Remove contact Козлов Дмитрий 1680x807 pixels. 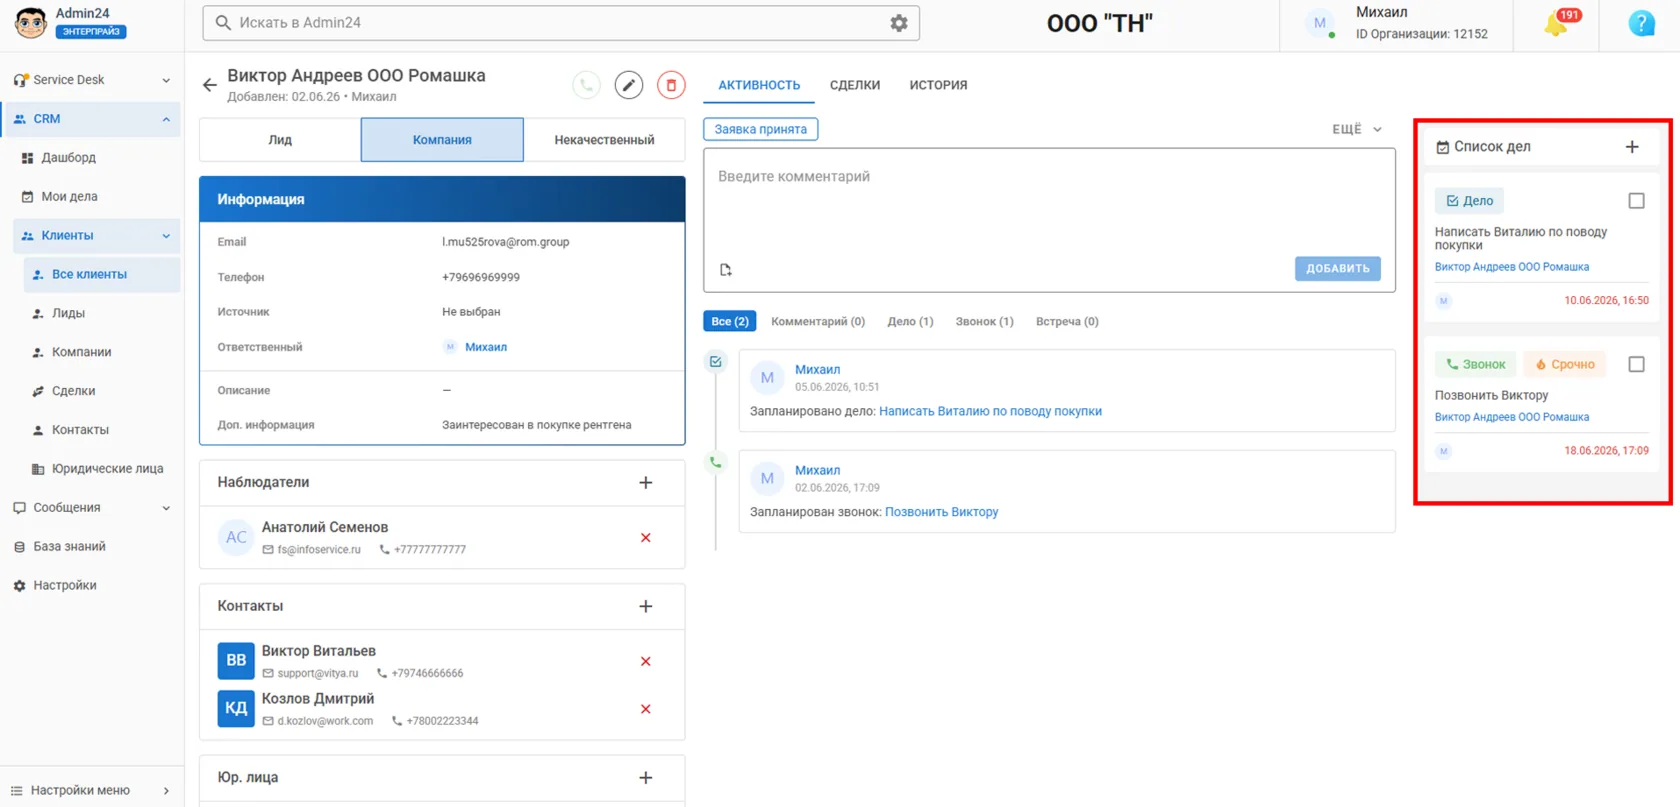646,710
